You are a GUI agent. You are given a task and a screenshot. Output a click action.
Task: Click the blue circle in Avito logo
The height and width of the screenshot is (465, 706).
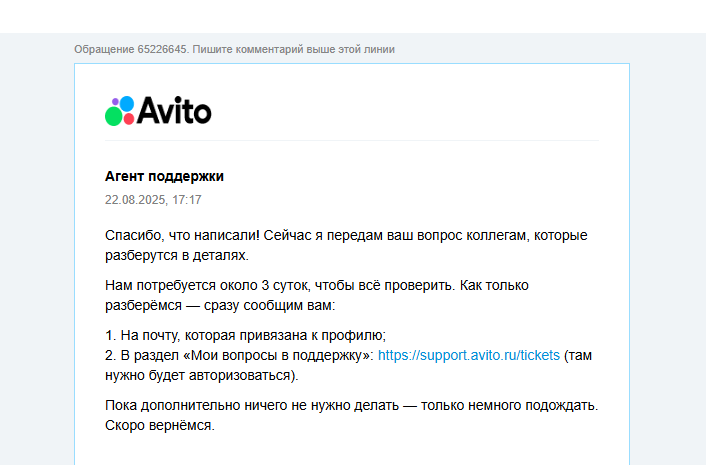[x=125, y=104]
